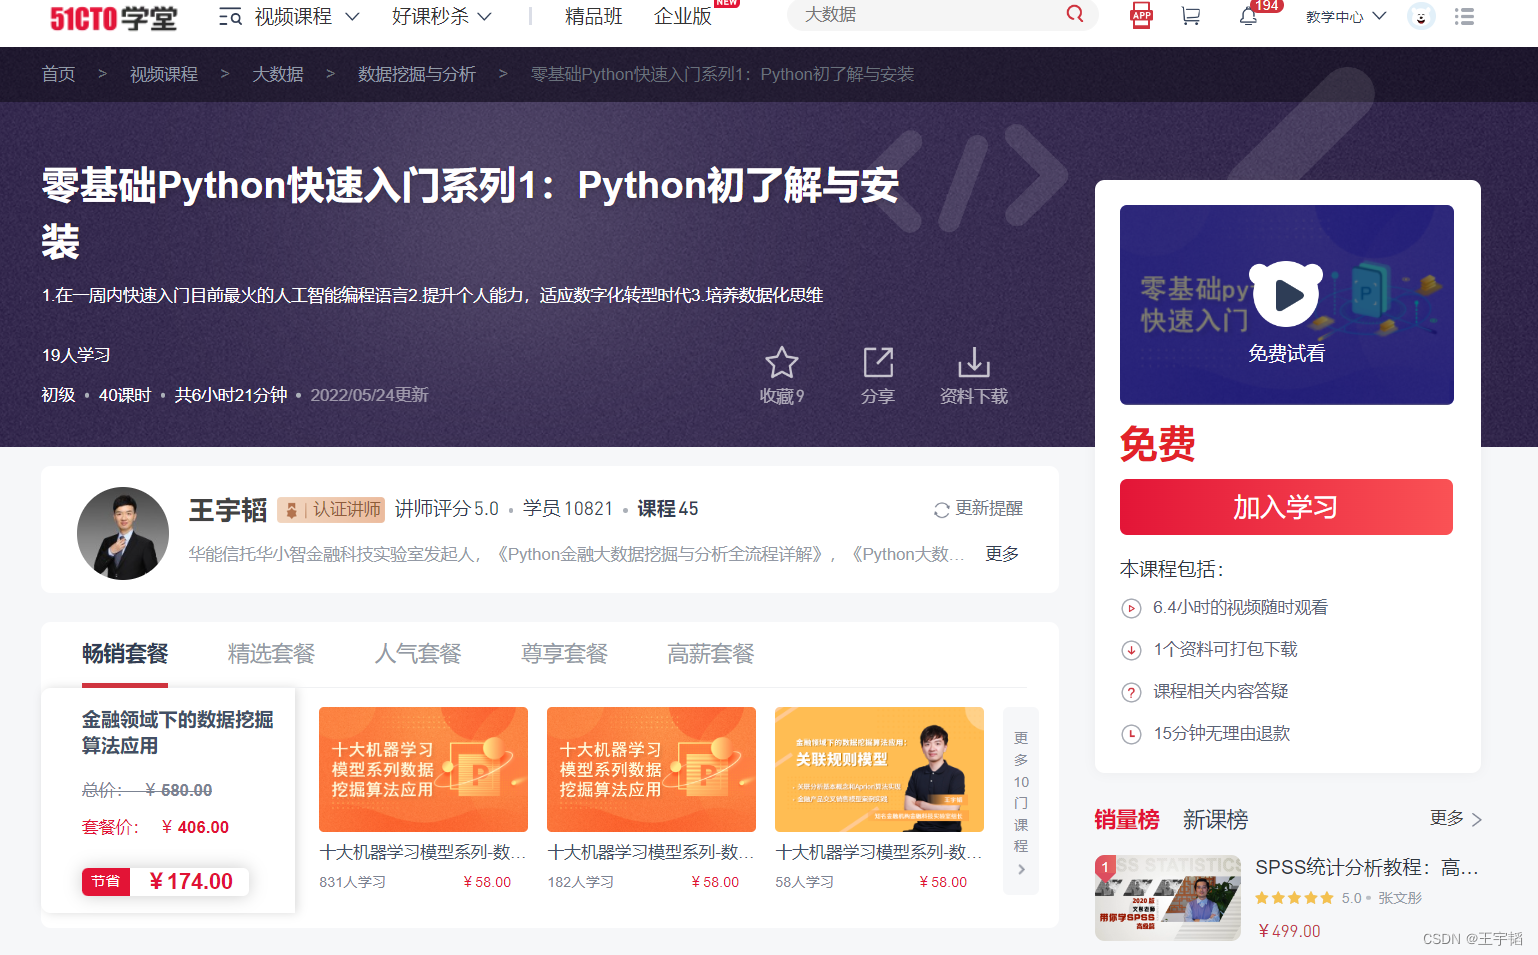Switch to 新课榜 ranking tab
This screenshot has width=1538, height=955.
[1215, 820]
